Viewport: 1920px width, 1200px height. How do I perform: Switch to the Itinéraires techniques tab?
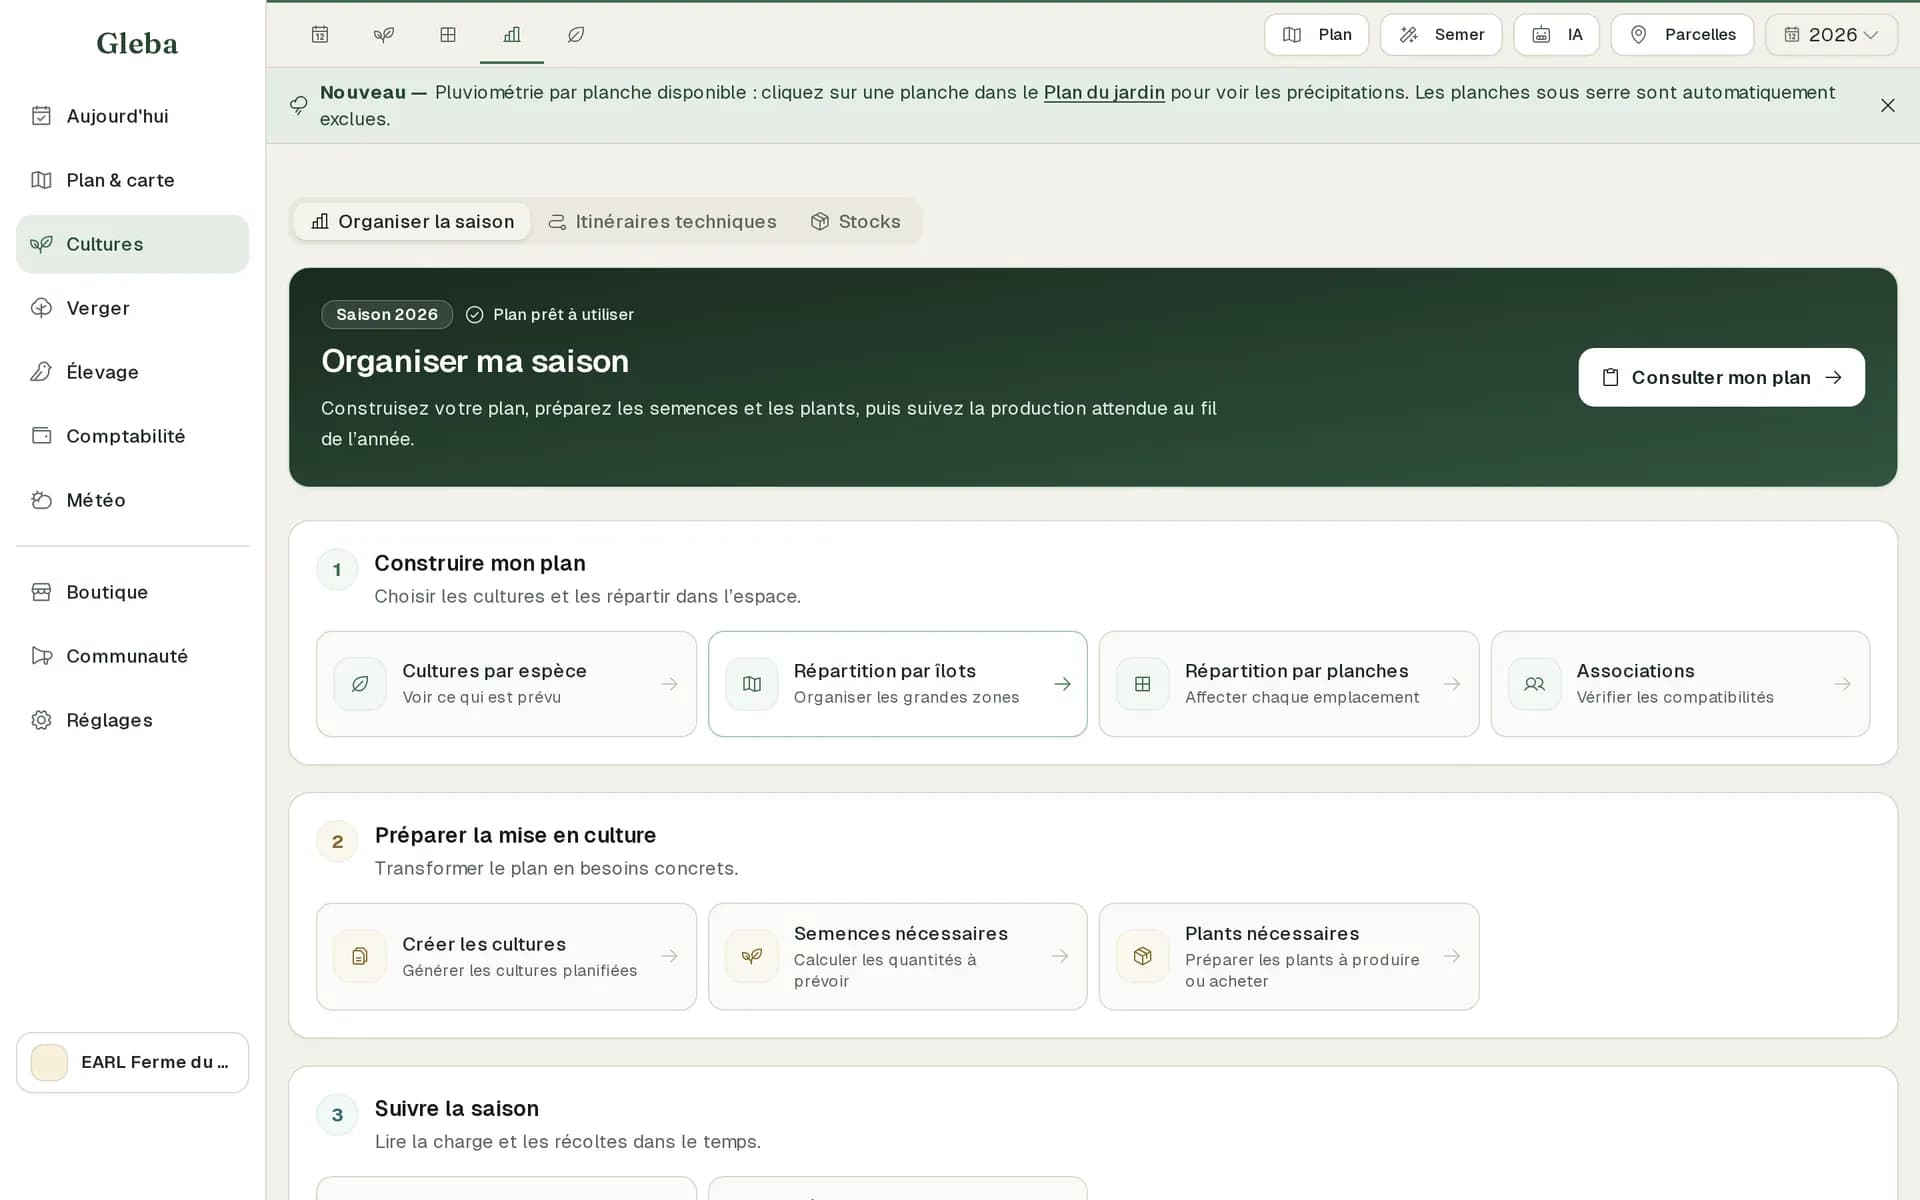662,221
